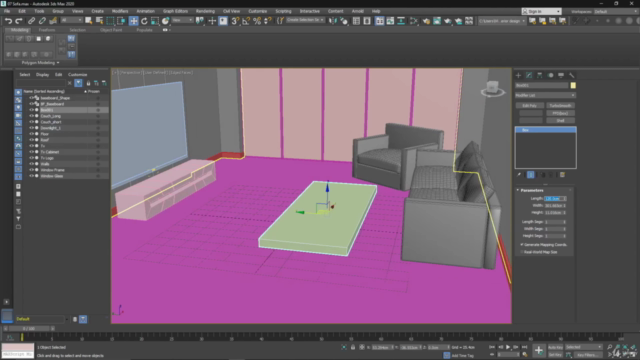
Task: Open the Rendering menu
Action: coord(205,11)
